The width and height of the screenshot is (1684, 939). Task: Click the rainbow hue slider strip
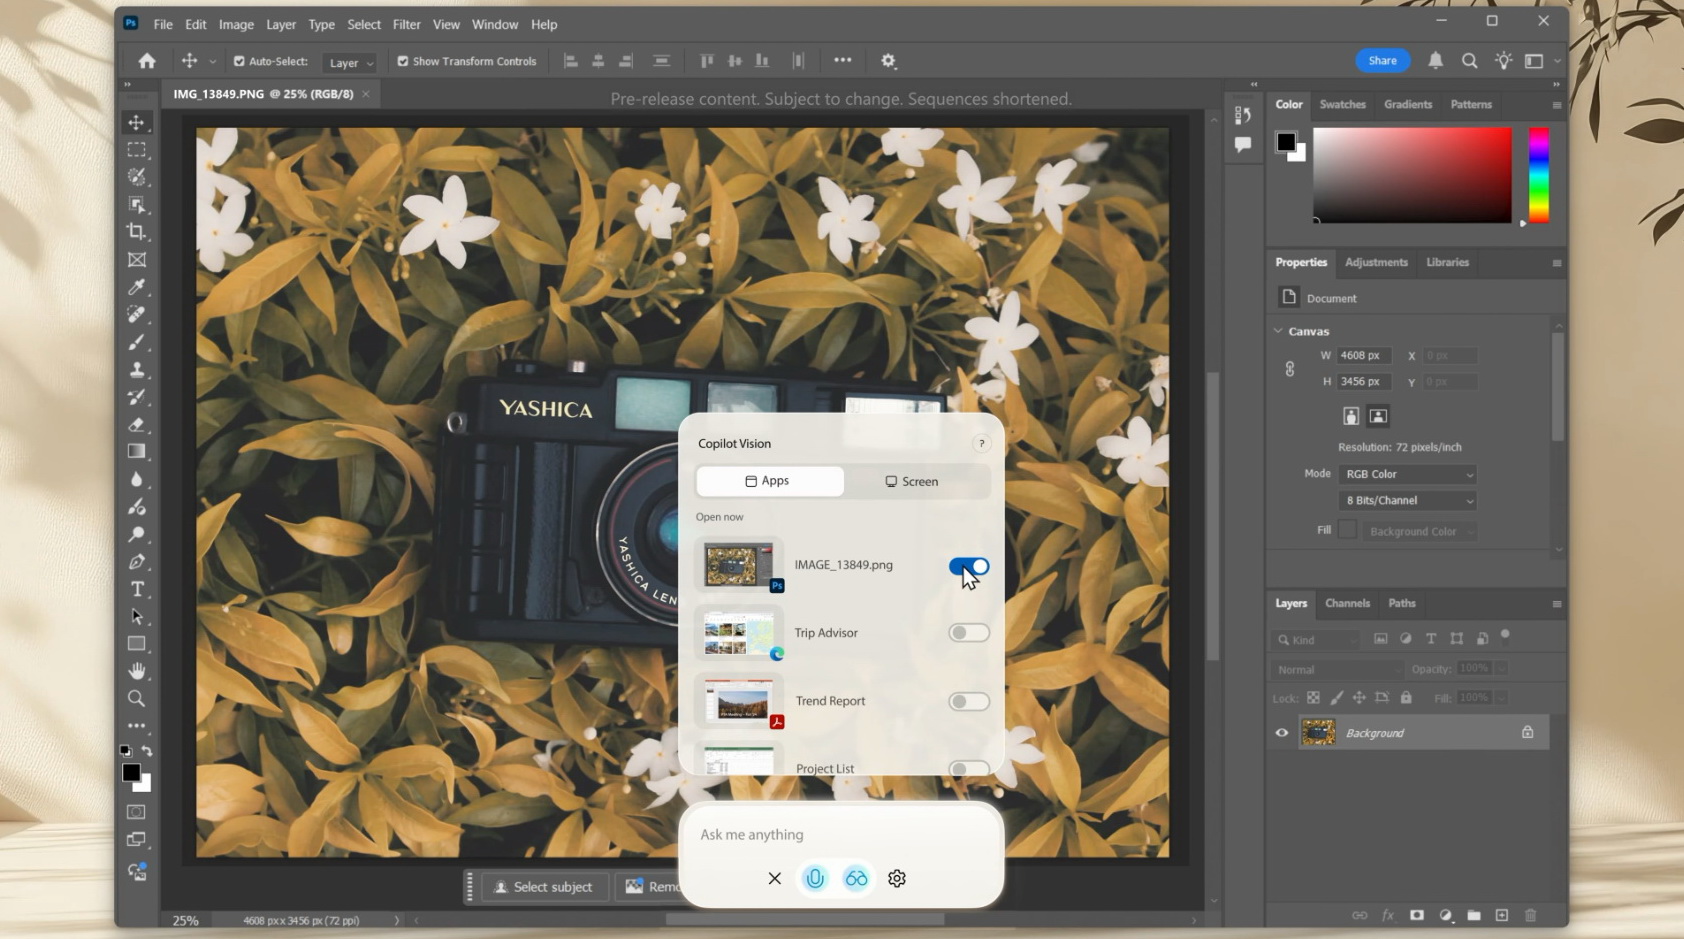point(1538,175)
